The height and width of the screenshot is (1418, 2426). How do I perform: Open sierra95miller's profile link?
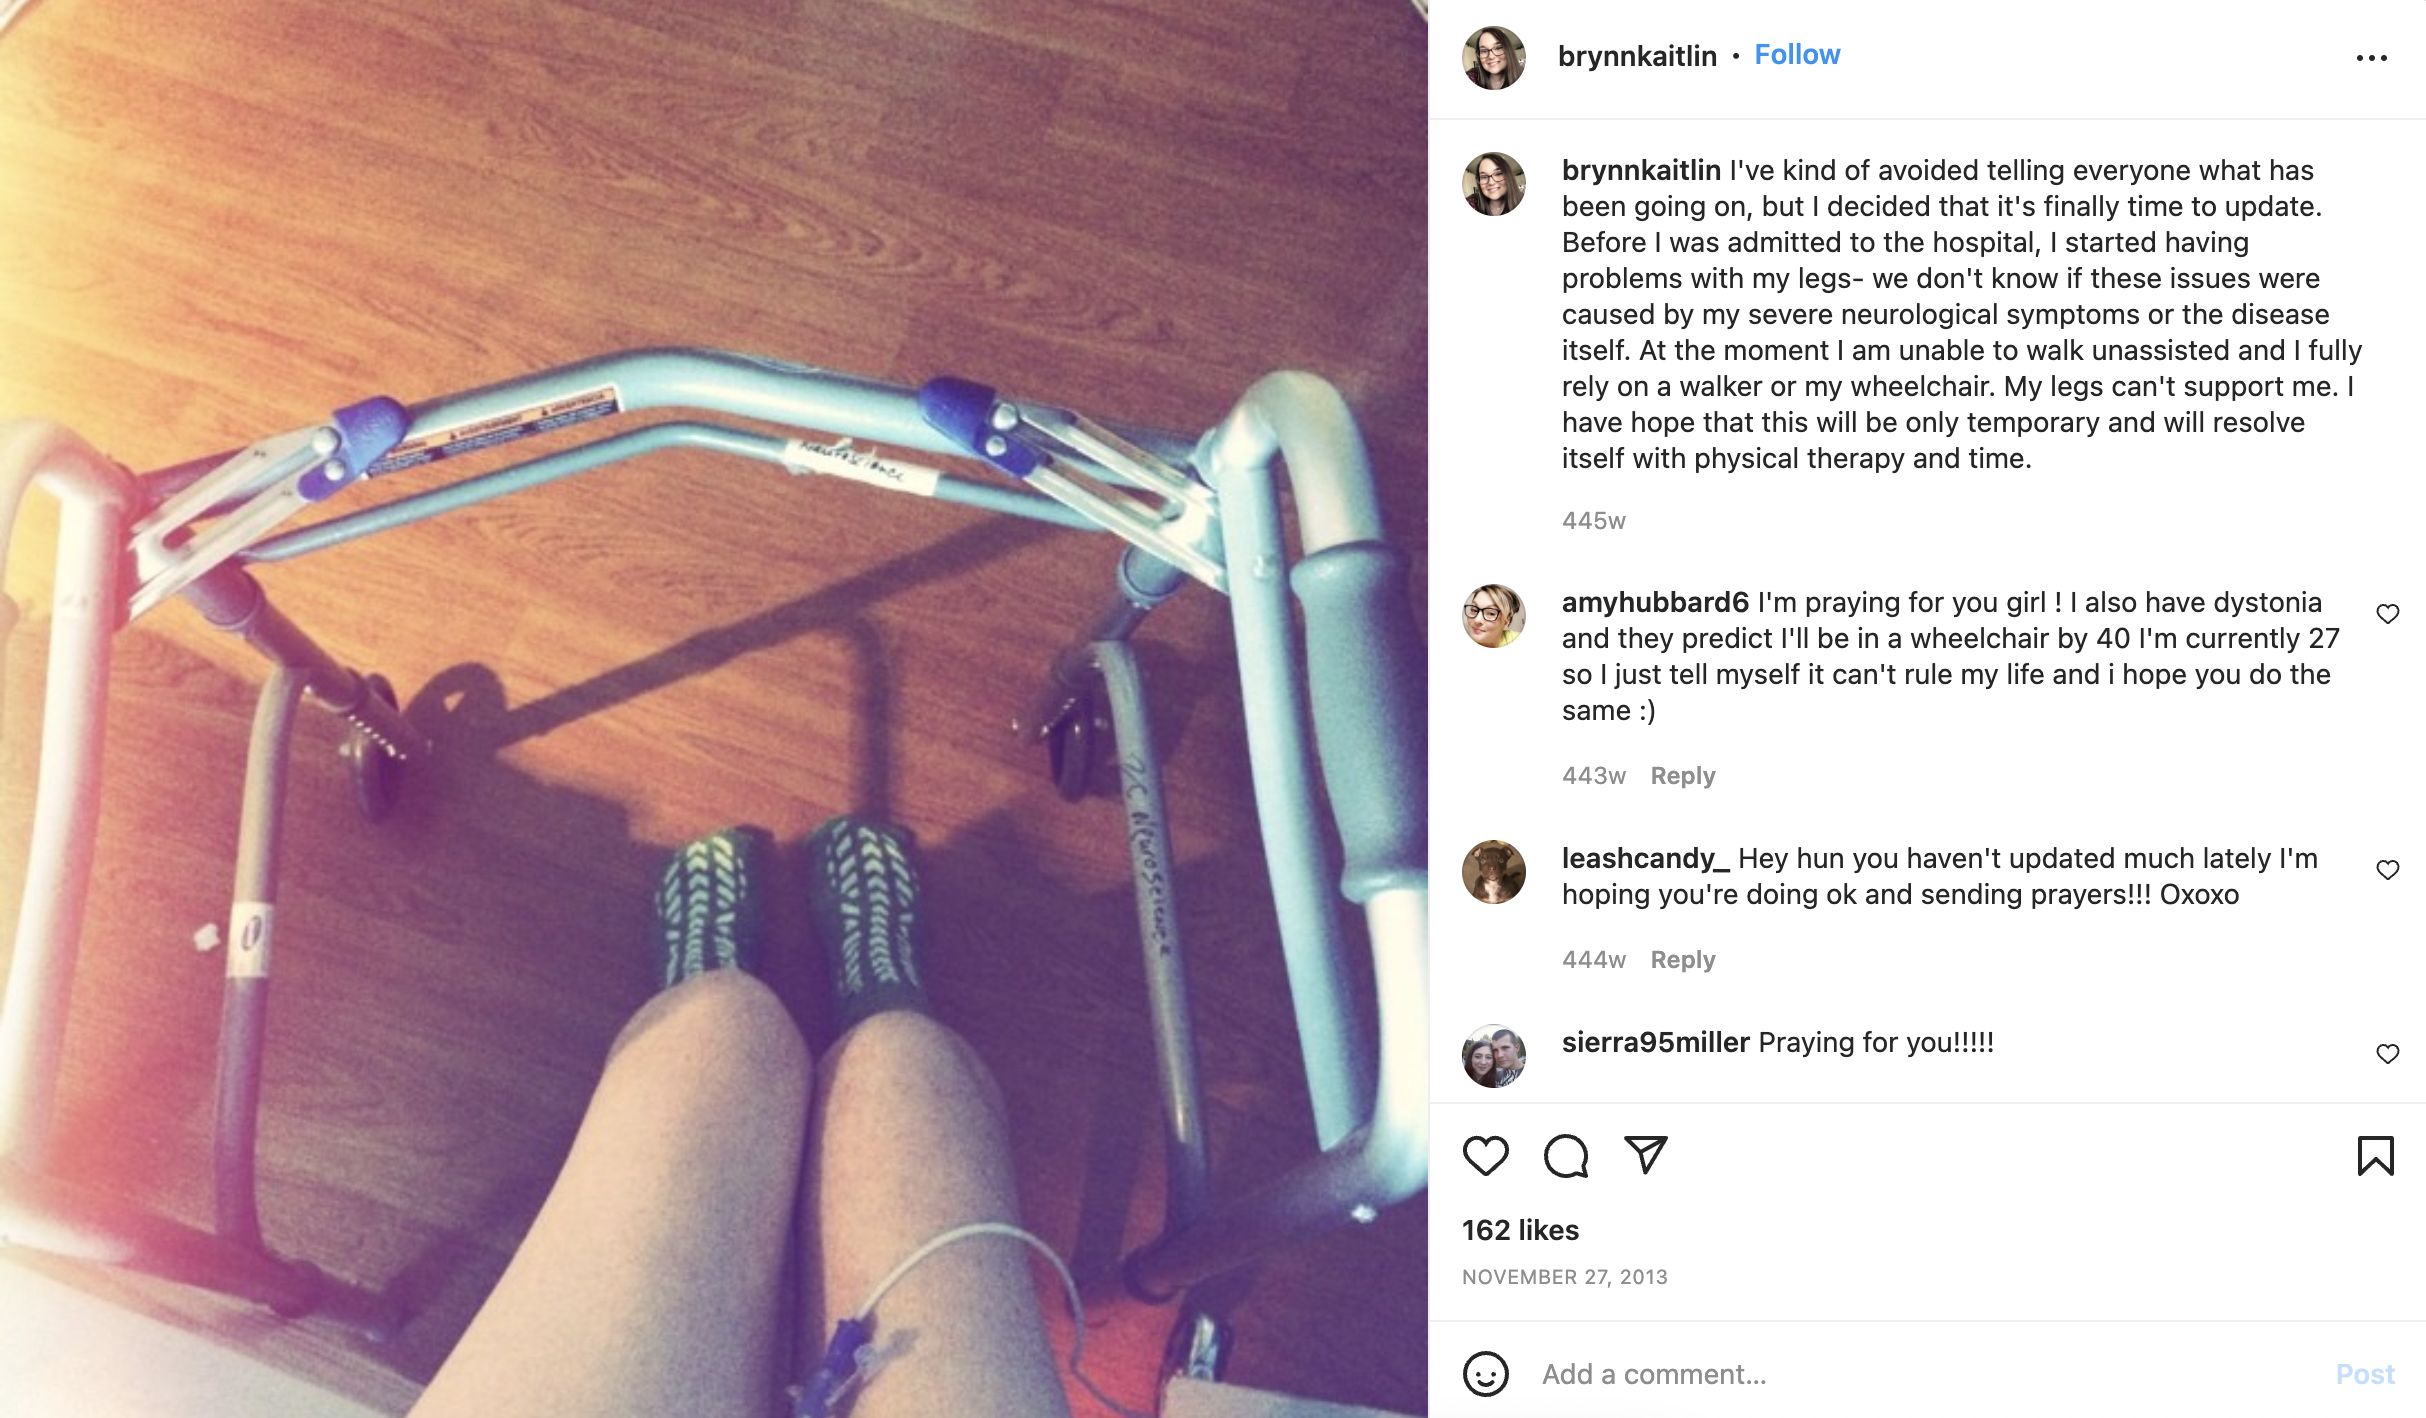pyautogui.click(x=1655, y=1042)
